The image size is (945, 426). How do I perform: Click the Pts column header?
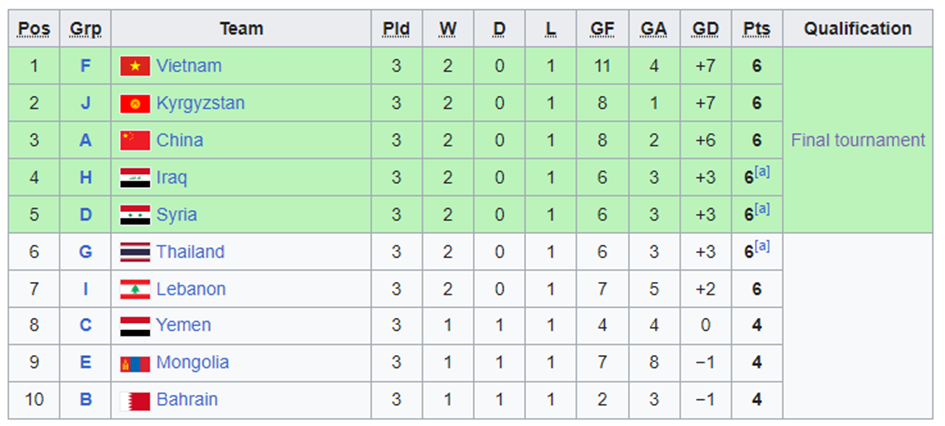(x=757, y=29)
